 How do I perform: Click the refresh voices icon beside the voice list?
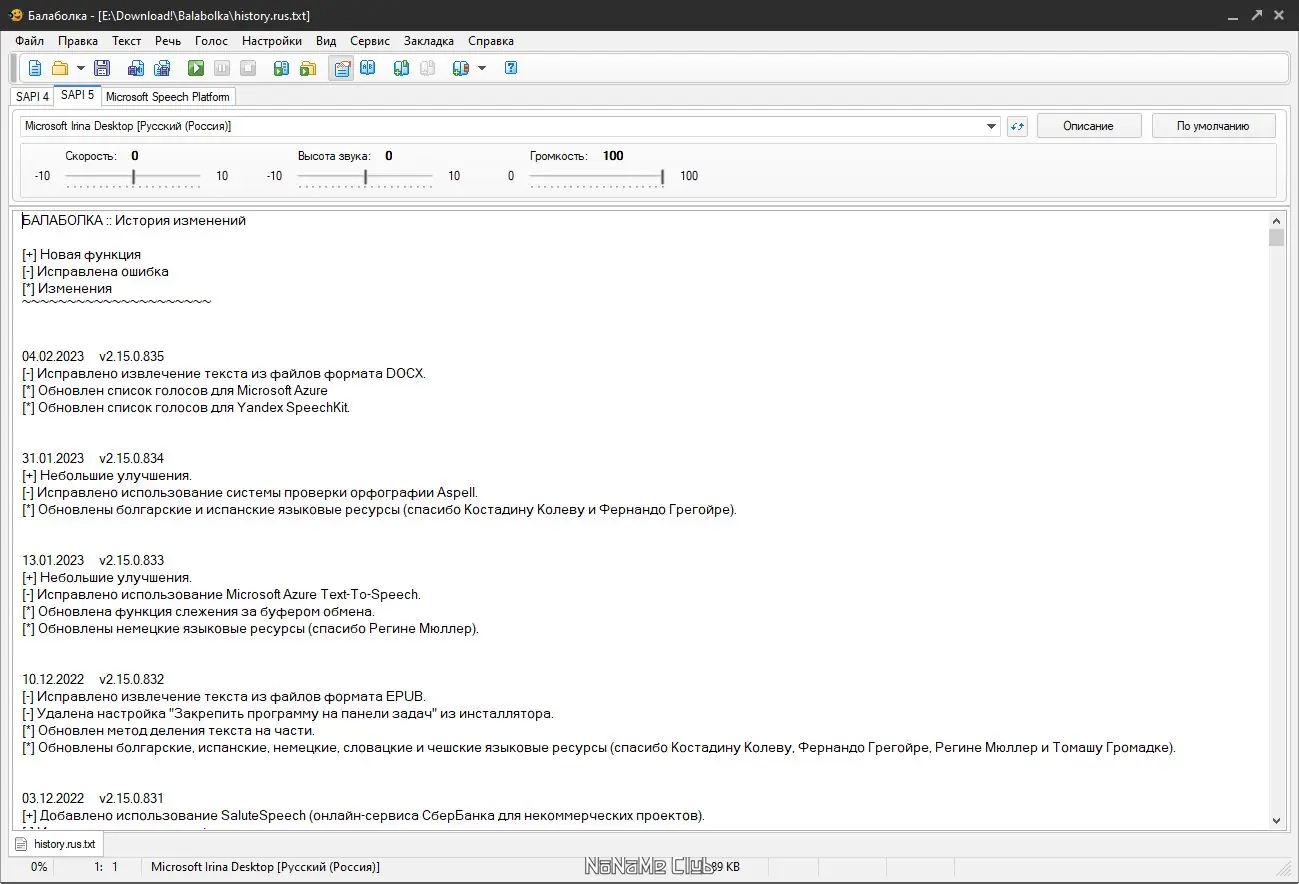point(1017,126)
